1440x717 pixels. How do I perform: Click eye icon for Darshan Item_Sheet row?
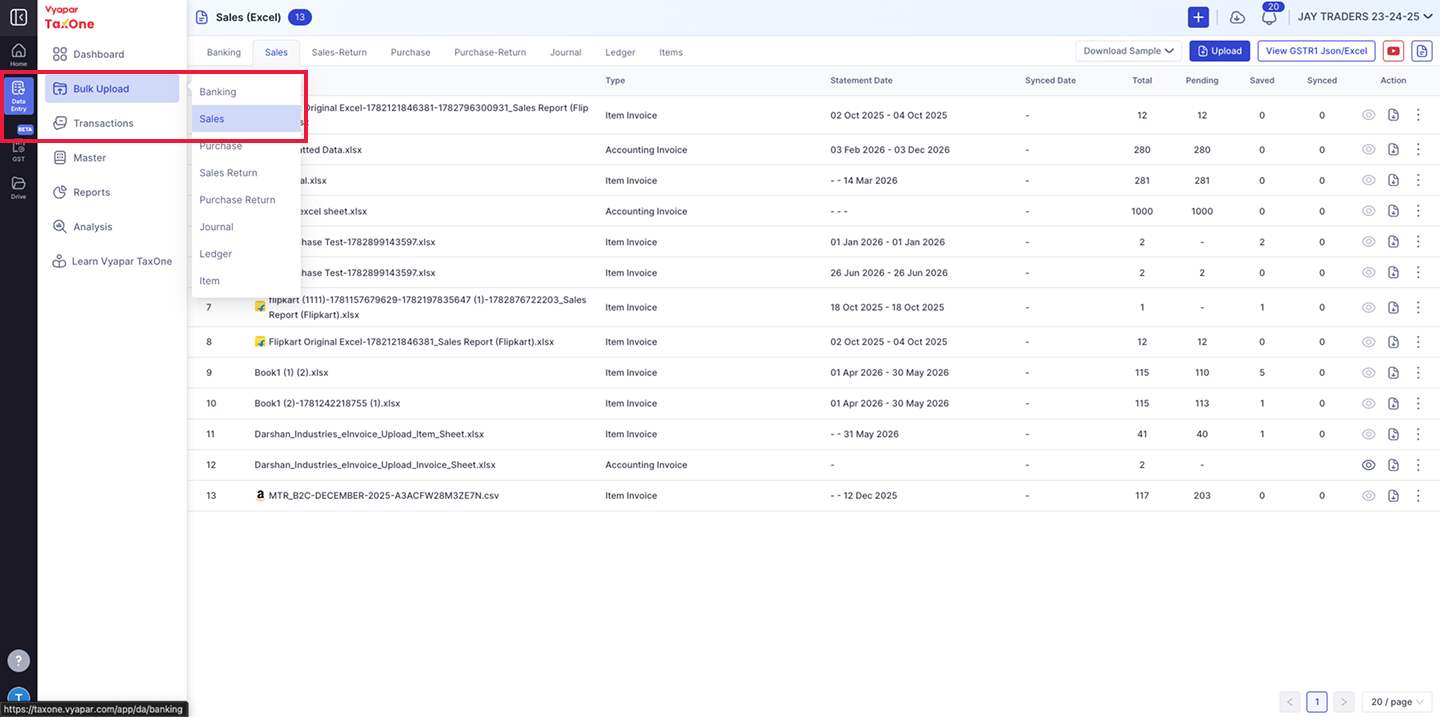tap(1369, 434)
